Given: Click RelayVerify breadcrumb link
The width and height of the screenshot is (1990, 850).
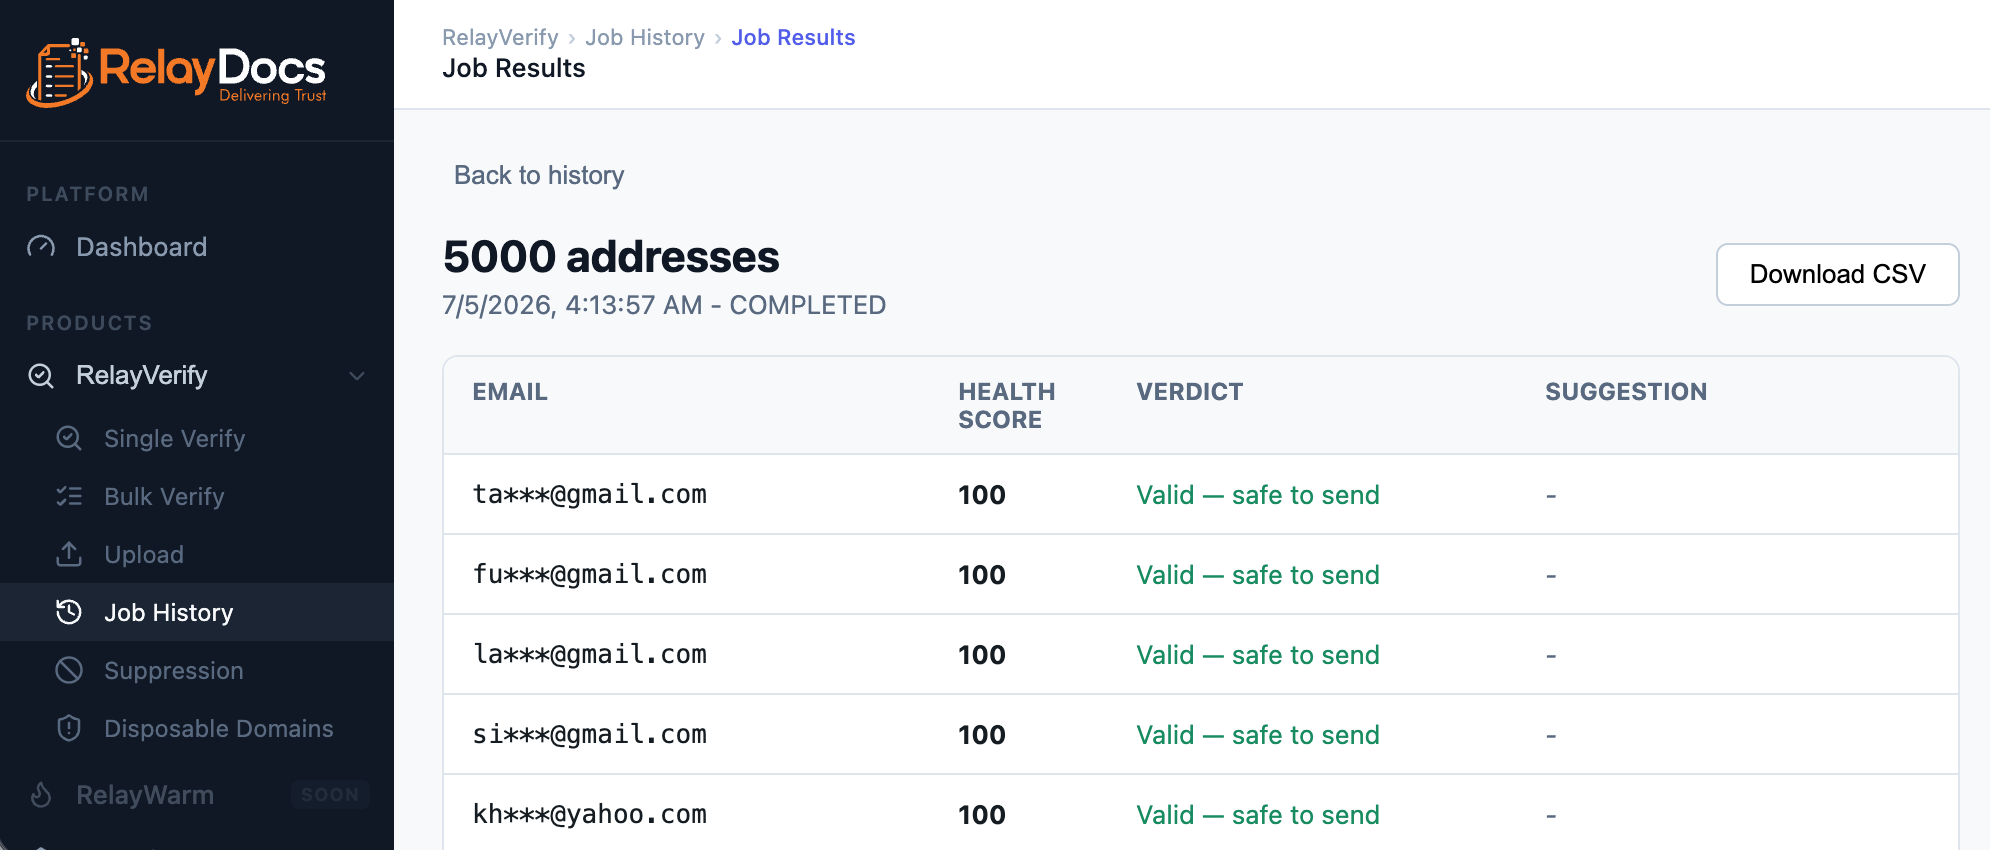Looking at the screenshot, I should click(500, 38).
